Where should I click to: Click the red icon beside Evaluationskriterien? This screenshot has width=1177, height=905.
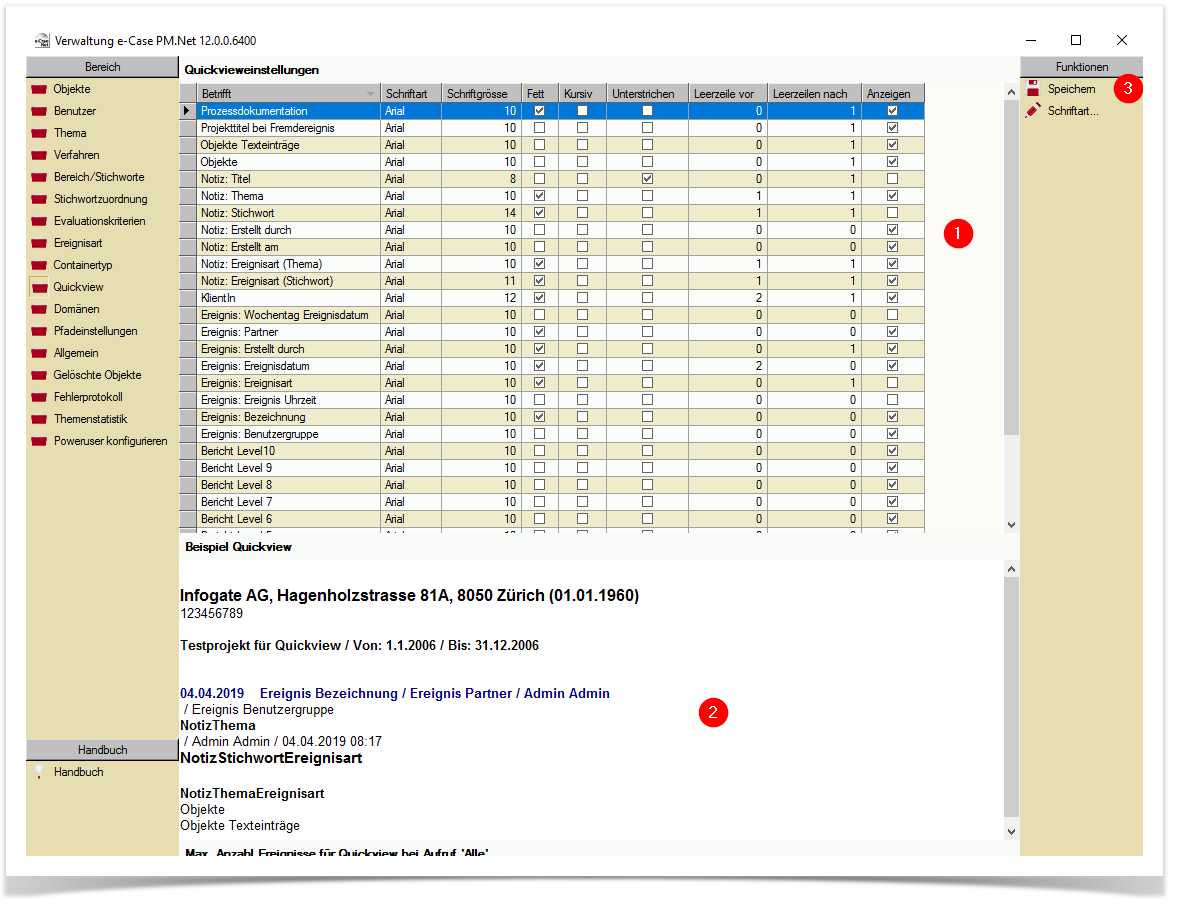click(x=39, y=221)
